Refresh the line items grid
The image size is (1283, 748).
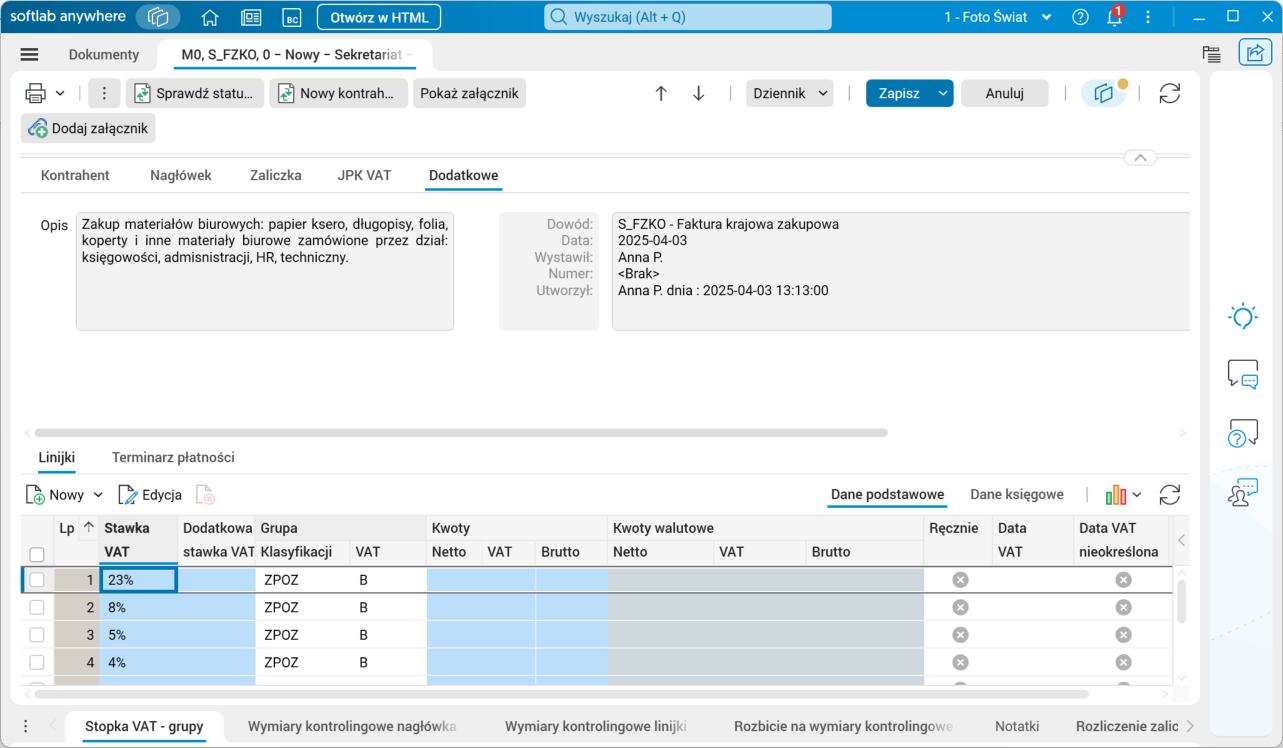[x=1169, y=495]
